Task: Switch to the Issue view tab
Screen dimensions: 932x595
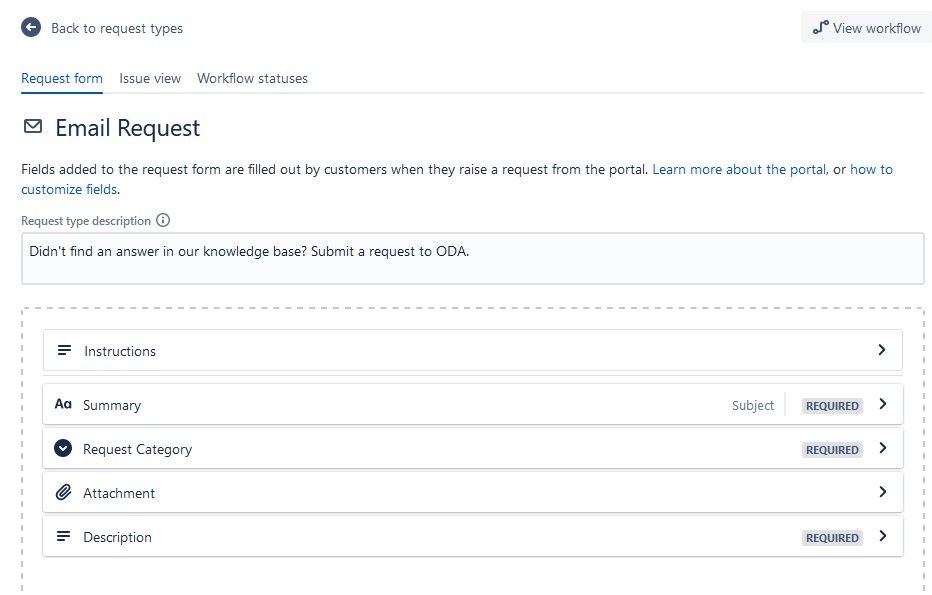Action: [150, 78]
